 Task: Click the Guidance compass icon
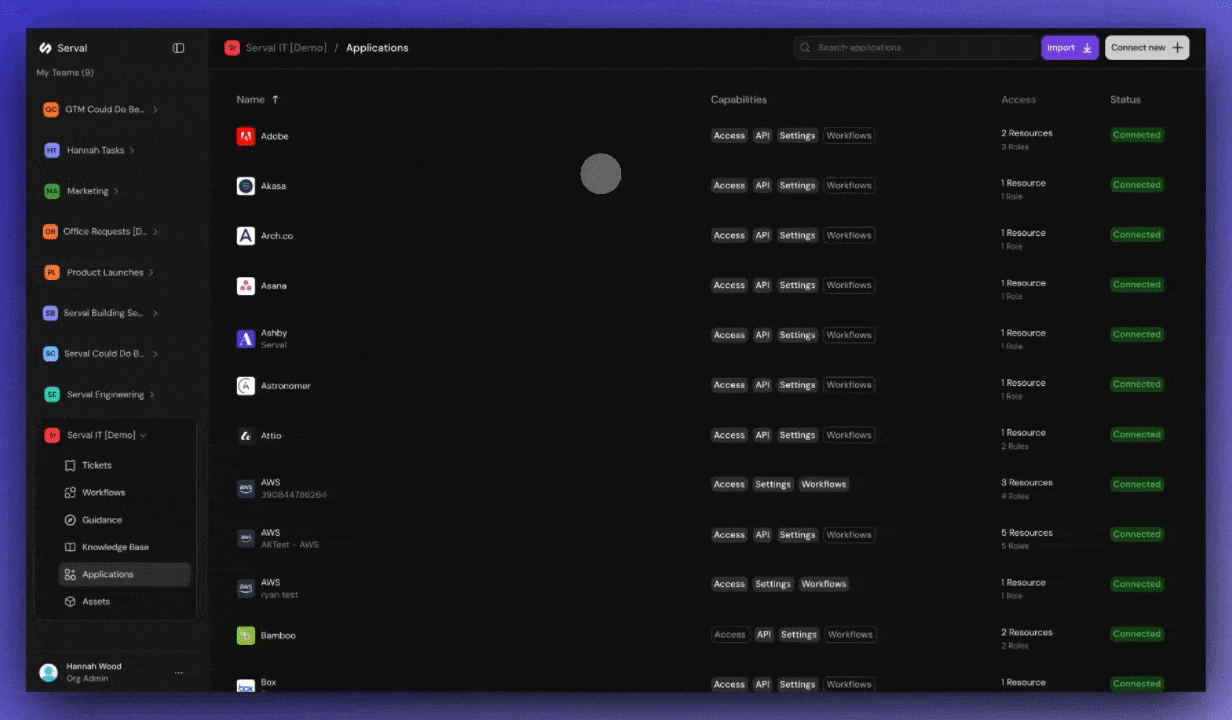[x=70, y=519]
